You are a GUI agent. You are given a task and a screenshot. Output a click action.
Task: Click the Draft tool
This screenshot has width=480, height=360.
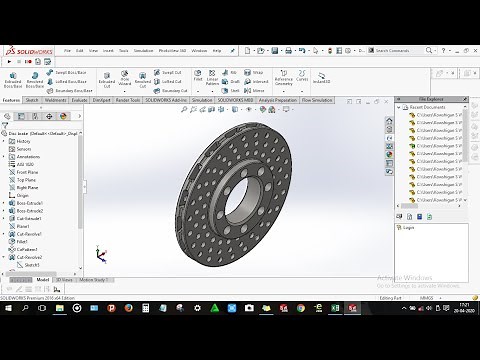click(x=231, y=81)
